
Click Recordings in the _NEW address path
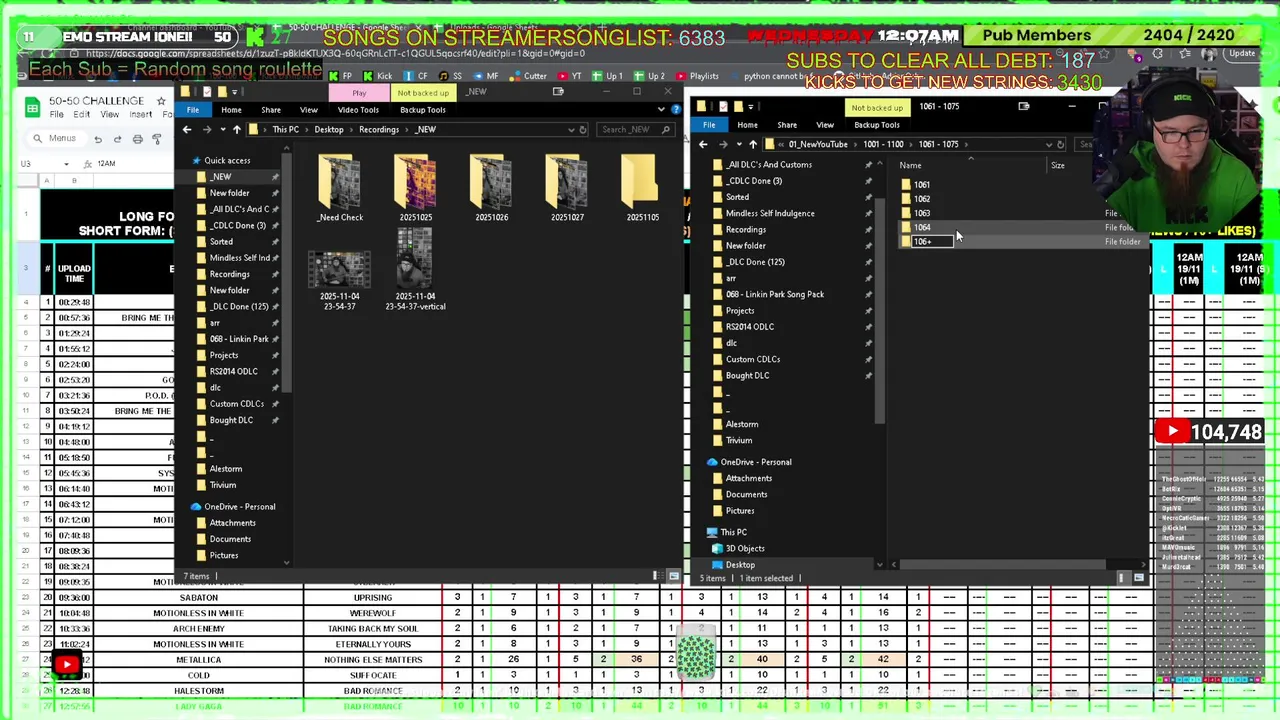(379, 129)
